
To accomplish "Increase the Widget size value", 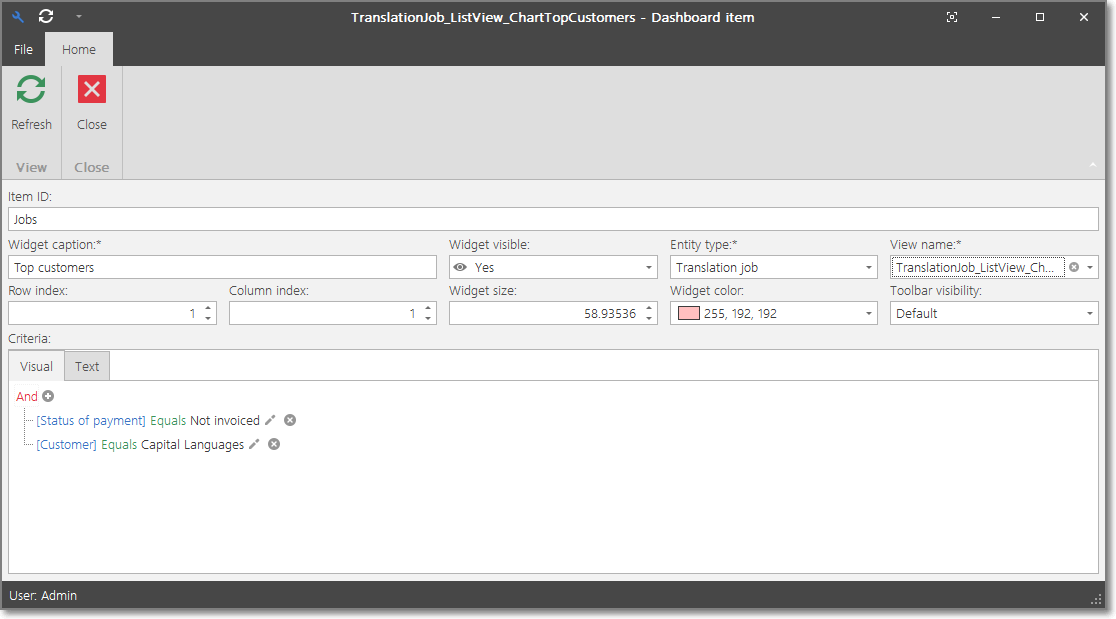I will click(649, 309).
